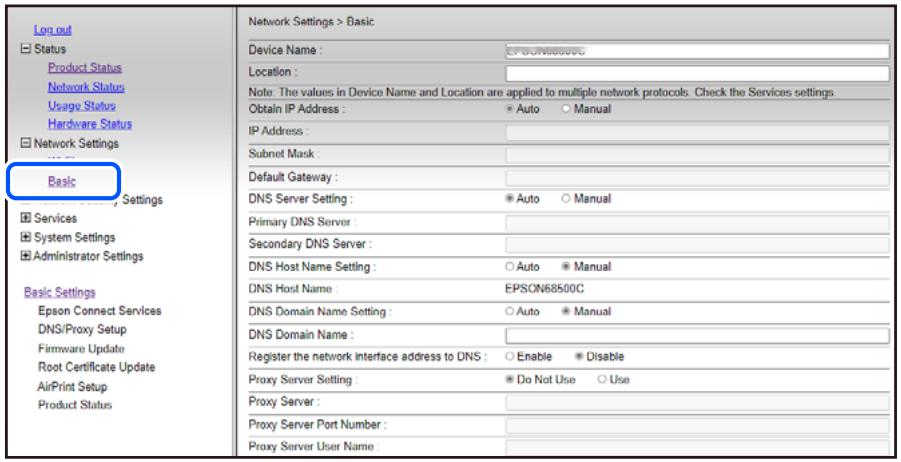Click the Location input field

pos(697,73)
